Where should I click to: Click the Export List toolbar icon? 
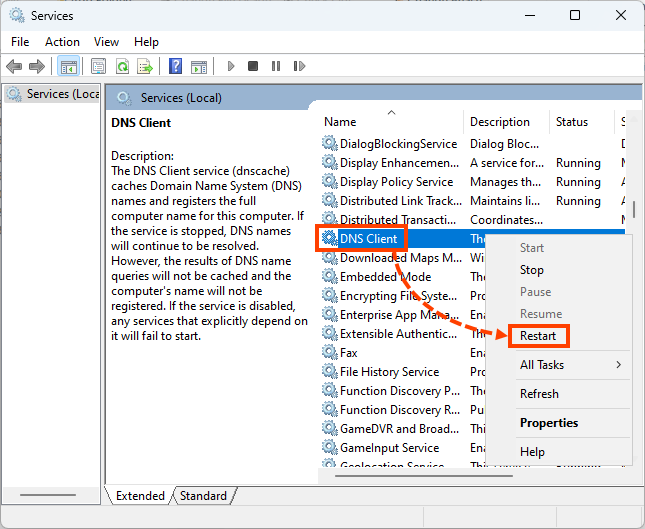145,67
